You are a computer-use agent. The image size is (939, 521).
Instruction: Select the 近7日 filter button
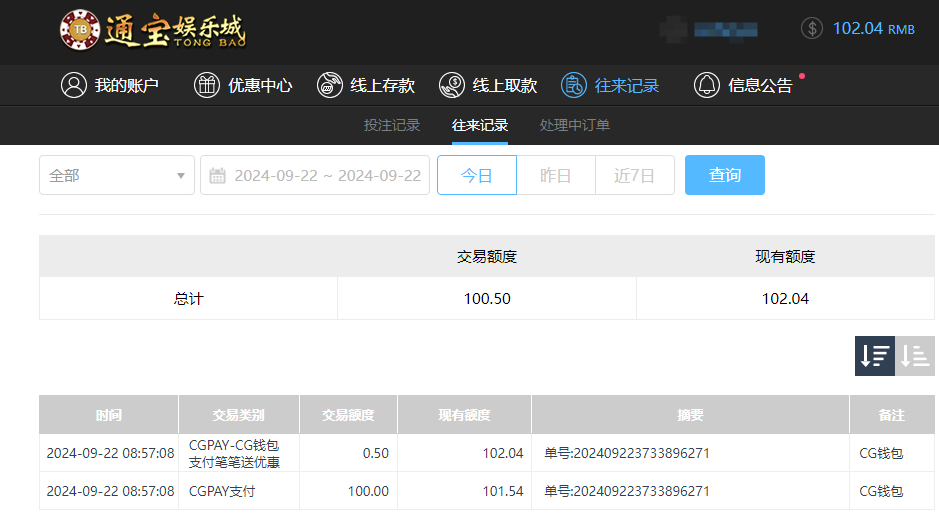pos(634,175)
